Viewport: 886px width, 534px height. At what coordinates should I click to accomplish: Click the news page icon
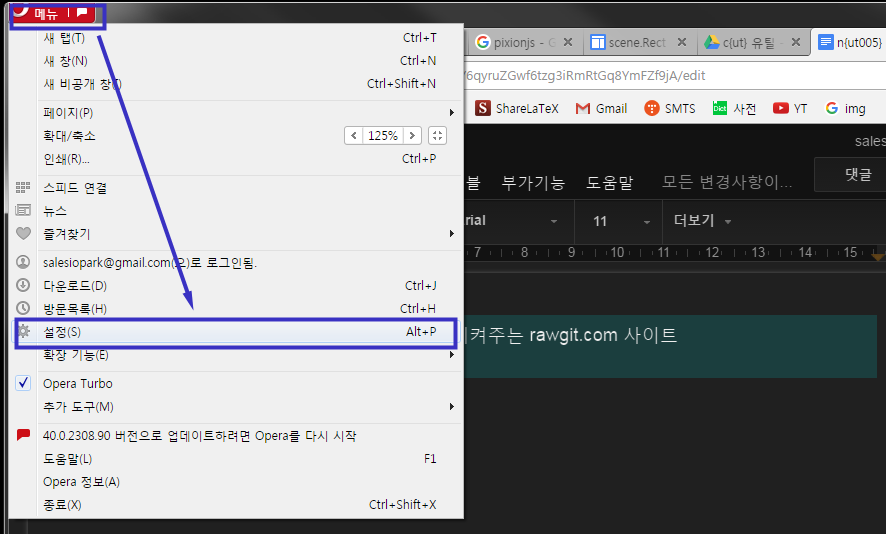point(23,210)
